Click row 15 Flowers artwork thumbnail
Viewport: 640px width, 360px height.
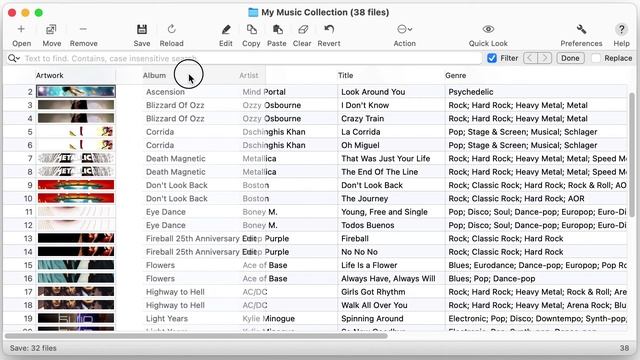pos(76,265)
